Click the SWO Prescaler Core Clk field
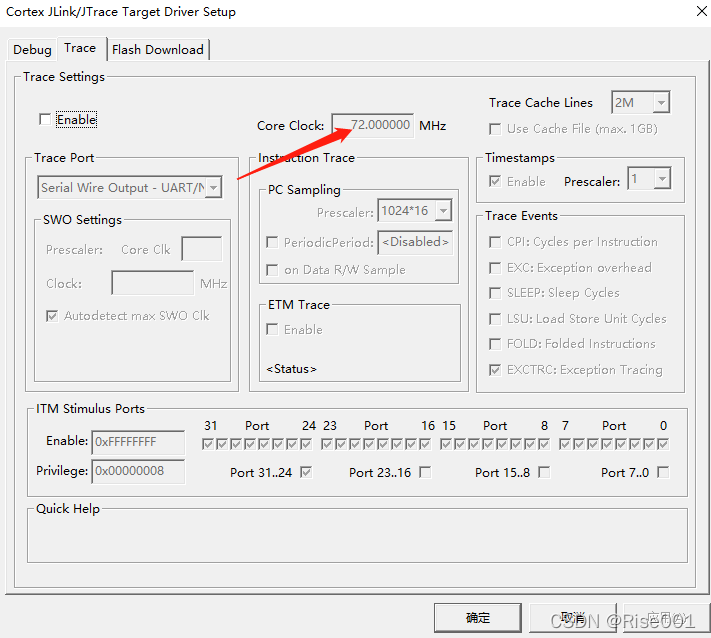This screenshot has width=711, height=638. pyautogui.click(x=202, y=249)
